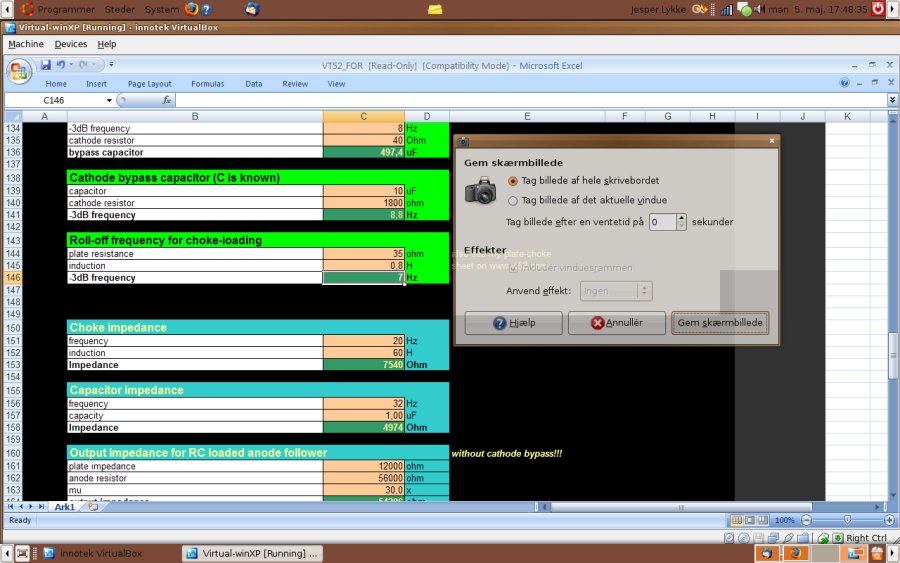The width and height of the screenshot is (900, 563).
Task: Click the Redo arrow in Quick Access Toolbar
Action: click(84, 65)
